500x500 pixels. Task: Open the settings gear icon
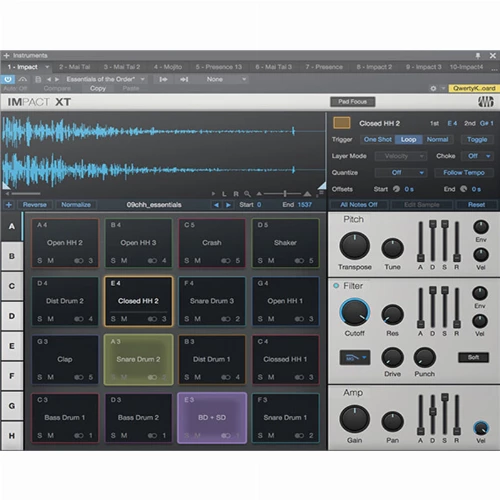[433, 88]
